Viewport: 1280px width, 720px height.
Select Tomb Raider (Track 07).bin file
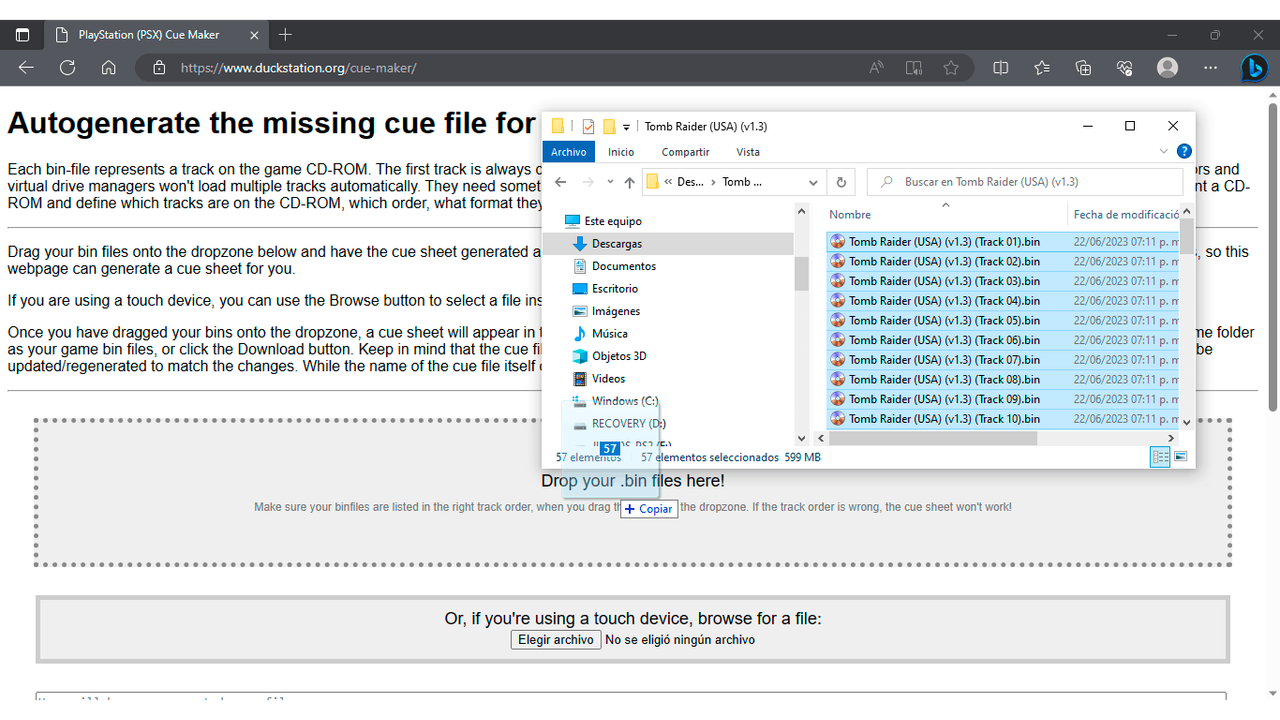pos(944,359)
